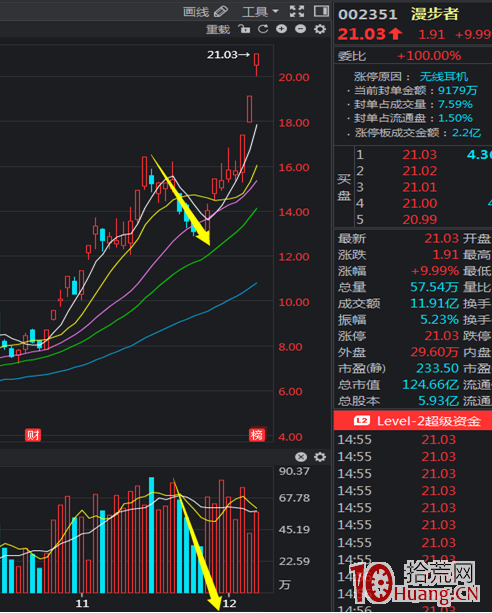This screenshot has width=492, height=613.
Task: Click 封单占流通盘 1.50% value
Action: [x=455, y=118]
